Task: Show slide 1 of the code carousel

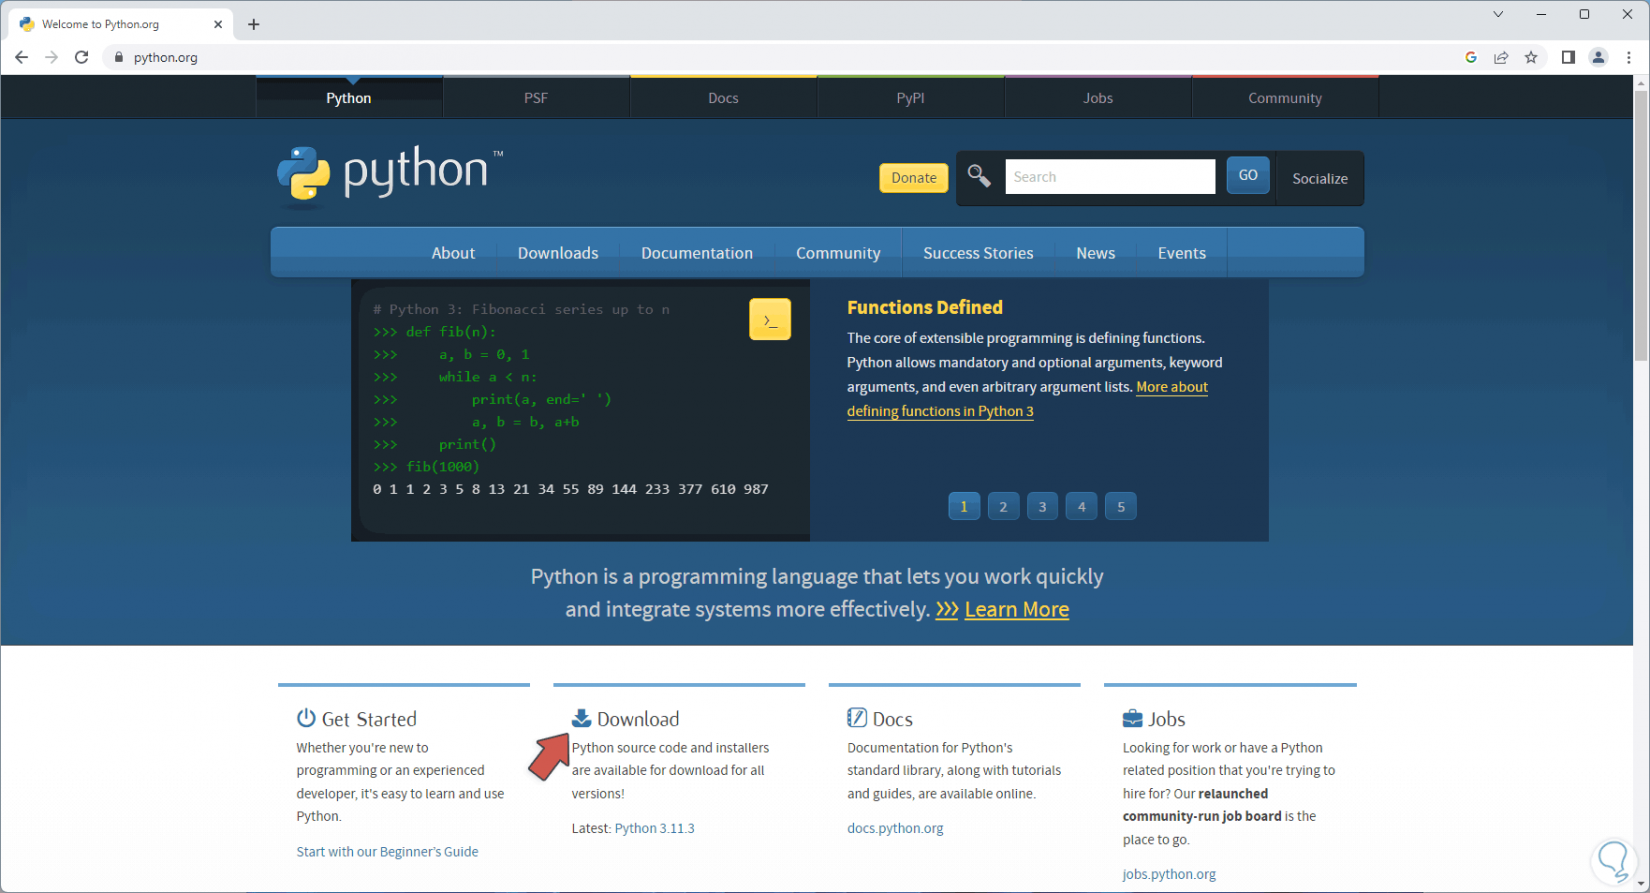Action: (x=964, y=506)
